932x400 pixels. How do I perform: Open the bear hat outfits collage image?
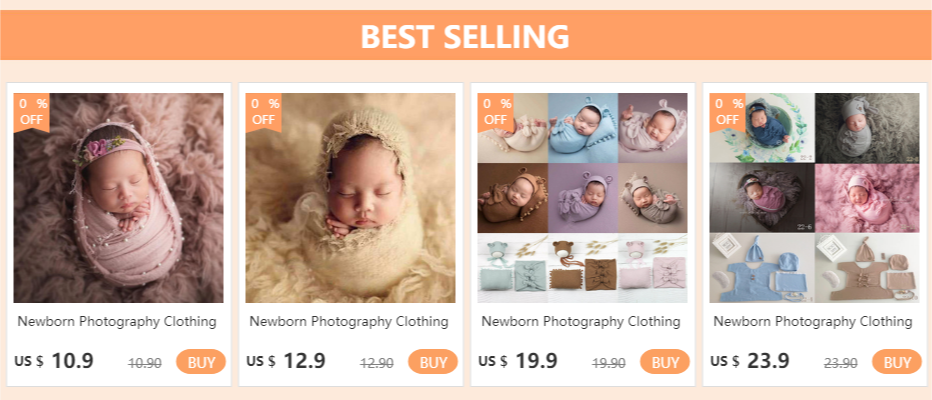click(x=582, y=198)
